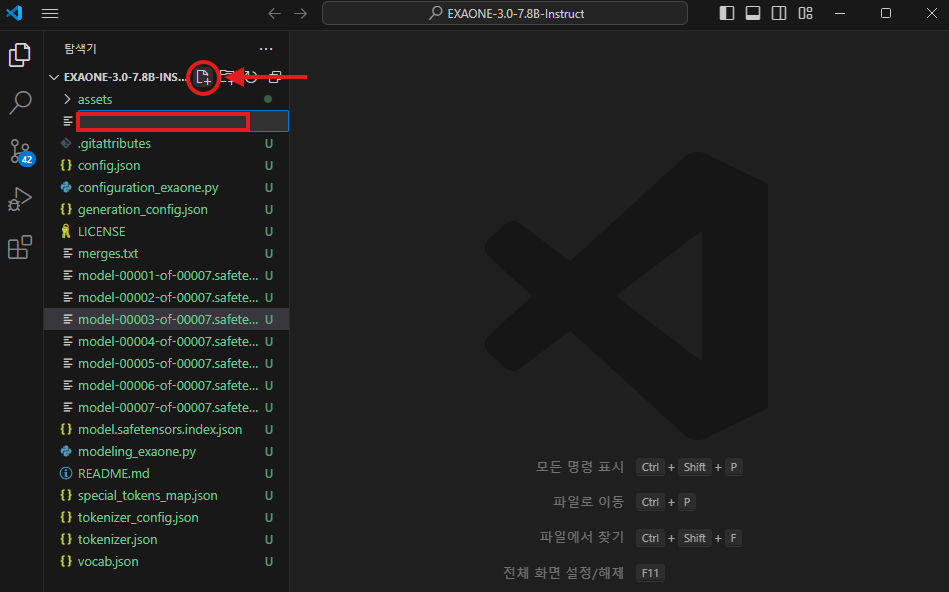Open the Run and Debug view
The width and height of the screenshot is (949, 592).
coord(20,199)
